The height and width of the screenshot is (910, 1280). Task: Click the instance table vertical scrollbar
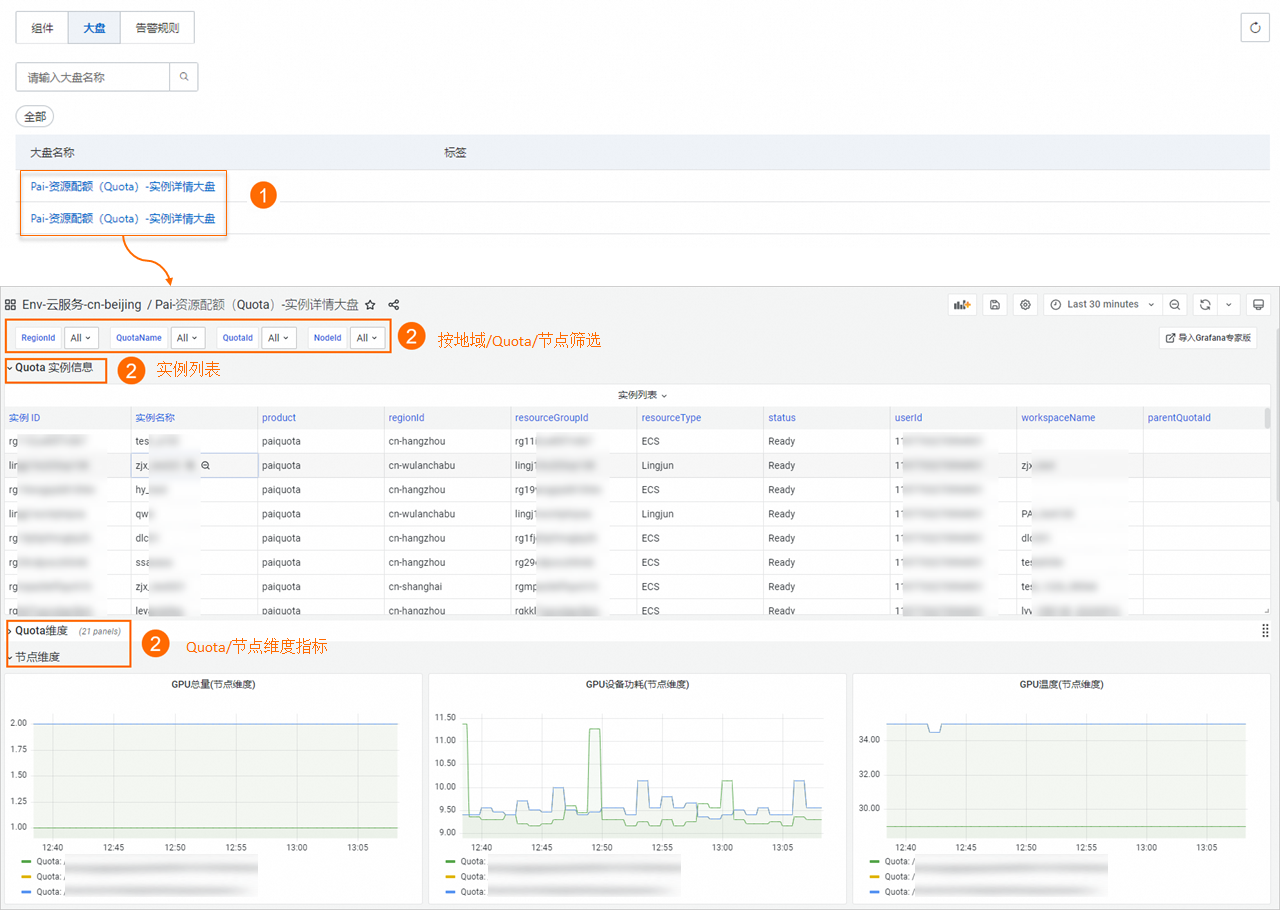[1268, 417]
